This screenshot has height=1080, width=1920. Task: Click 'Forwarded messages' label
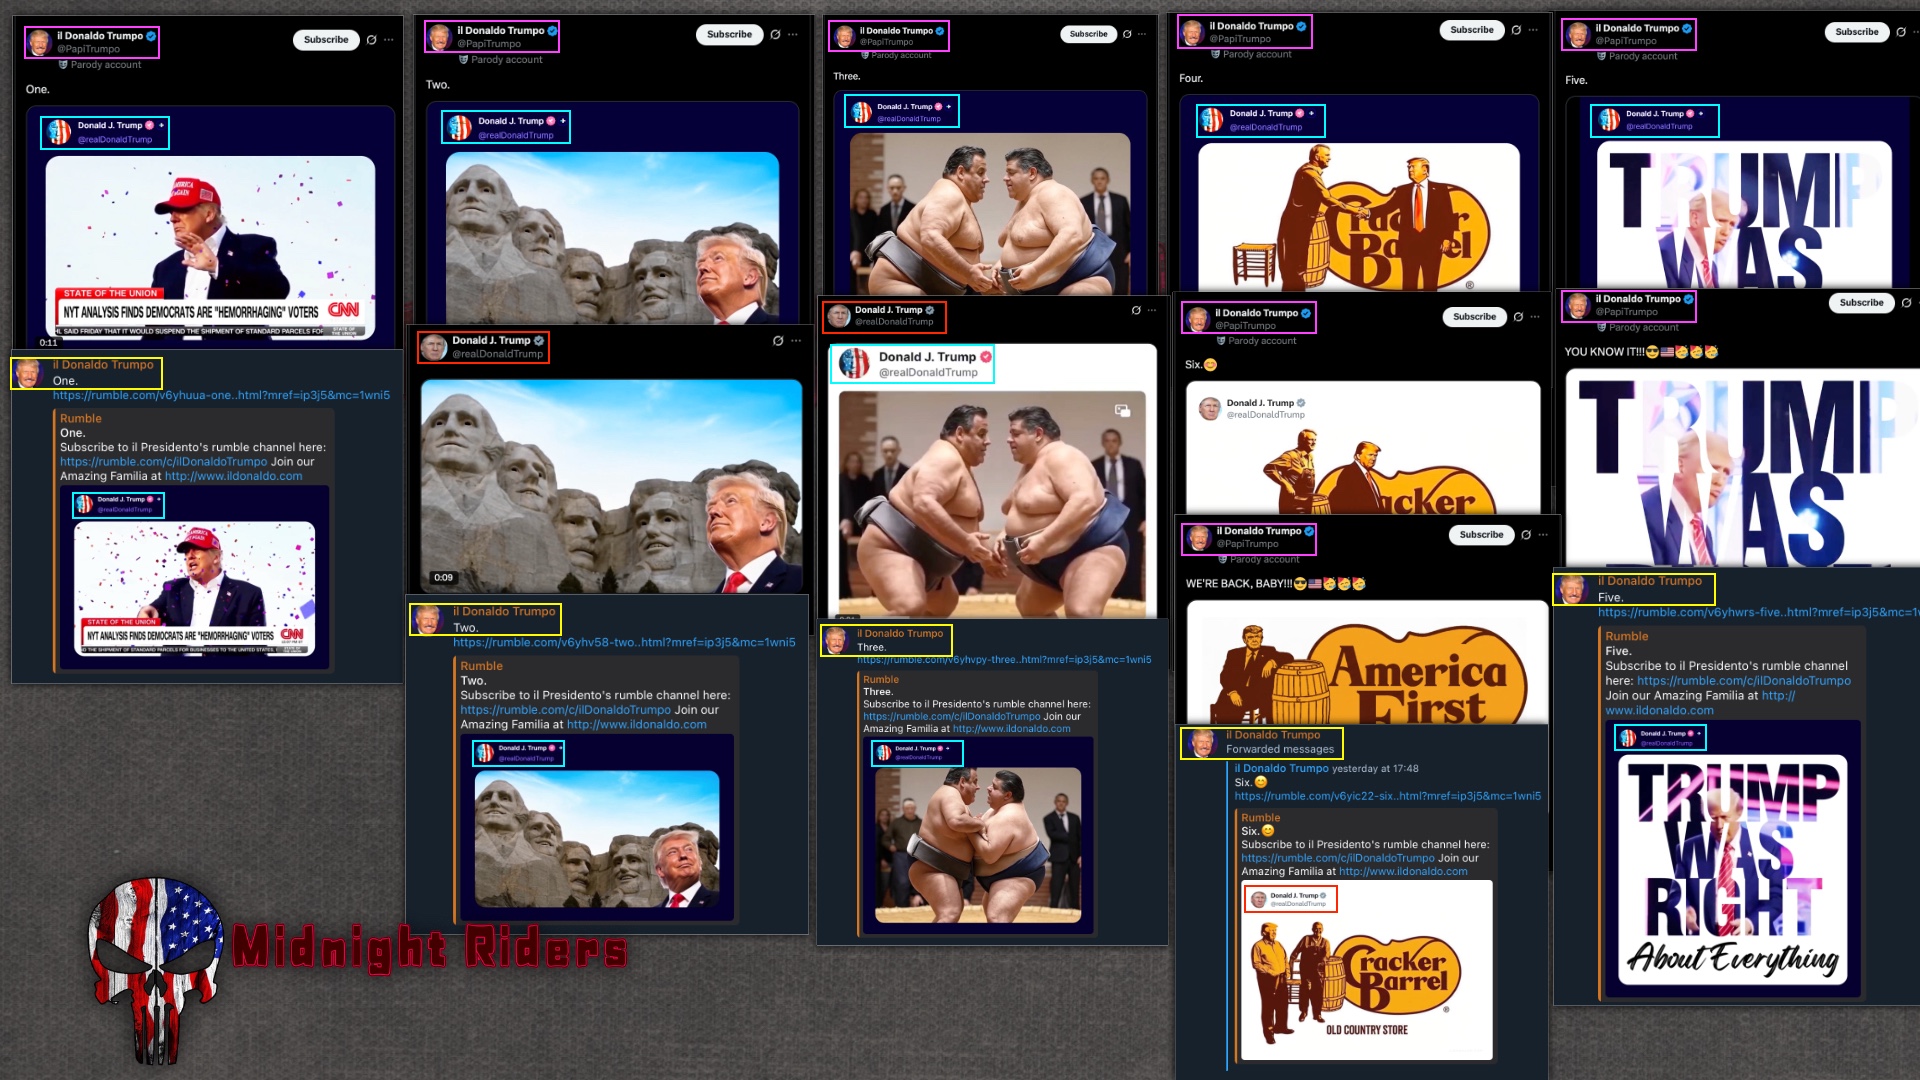[1279, 749]
